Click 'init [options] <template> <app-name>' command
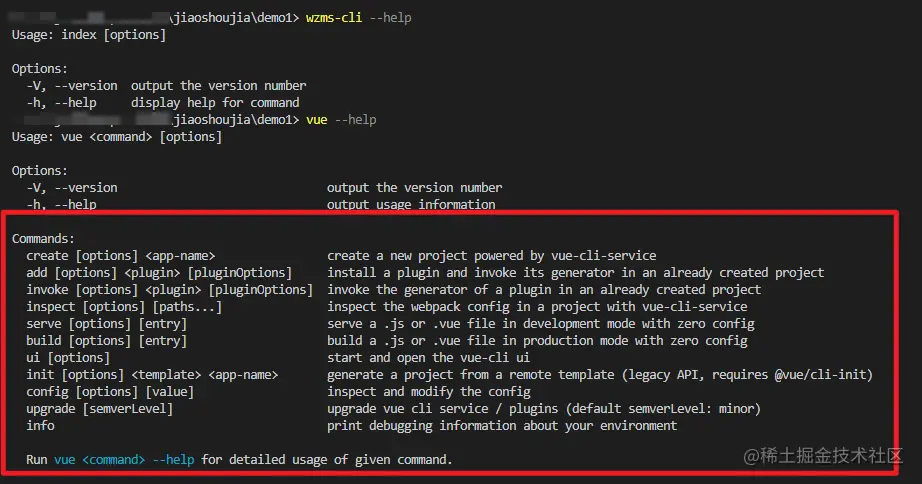 (152, 375)
